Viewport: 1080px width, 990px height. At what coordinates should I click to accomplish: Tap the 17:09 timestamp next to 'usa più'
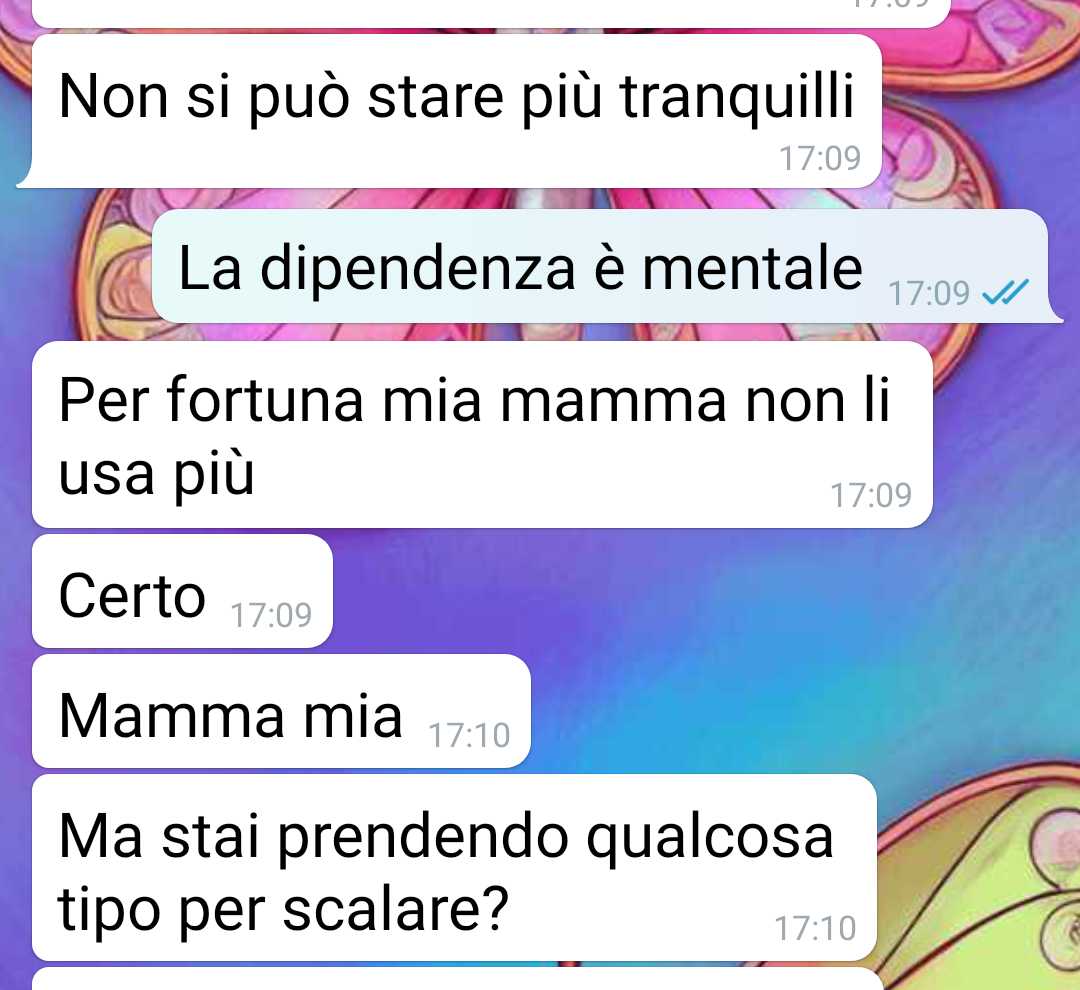871,495
